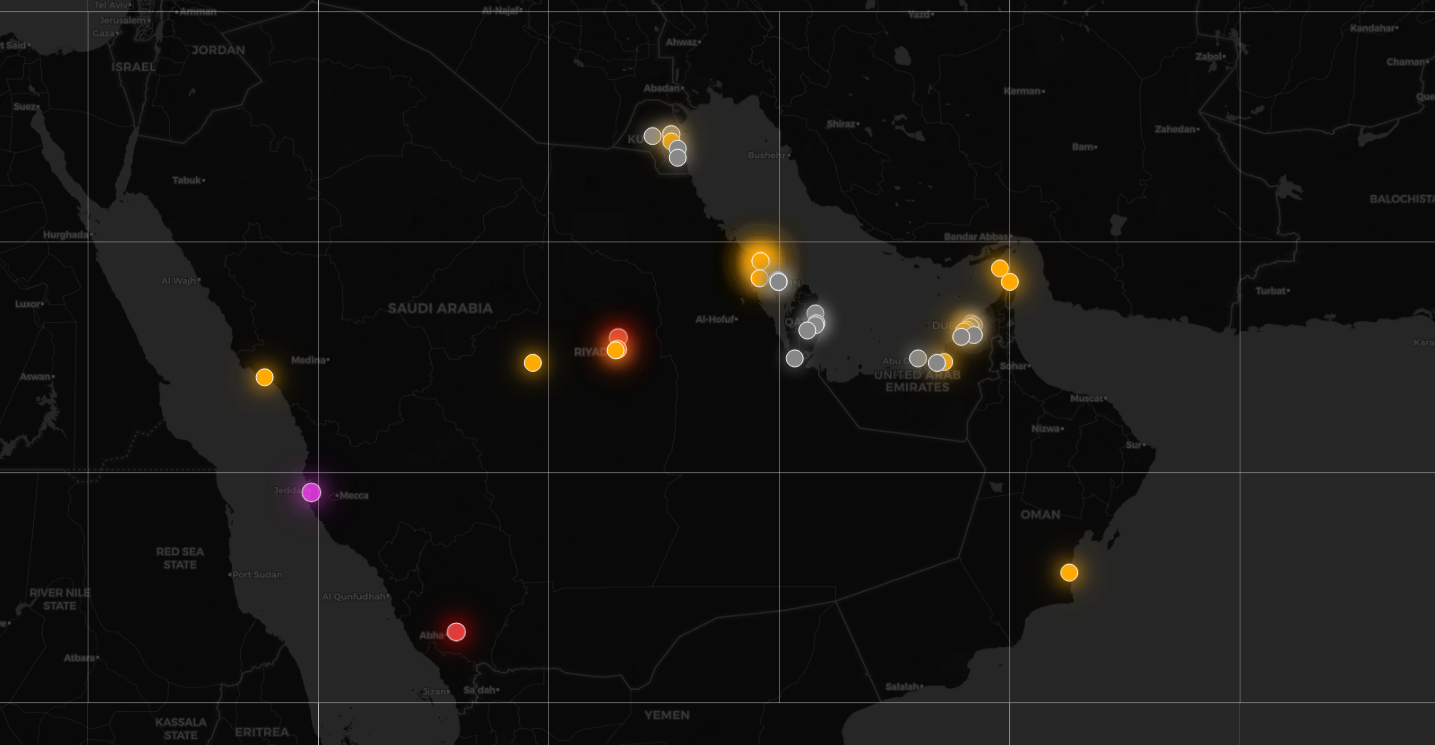Select the orange marker on the coast near Medina
1435x745 pixels.
point(264,377)
